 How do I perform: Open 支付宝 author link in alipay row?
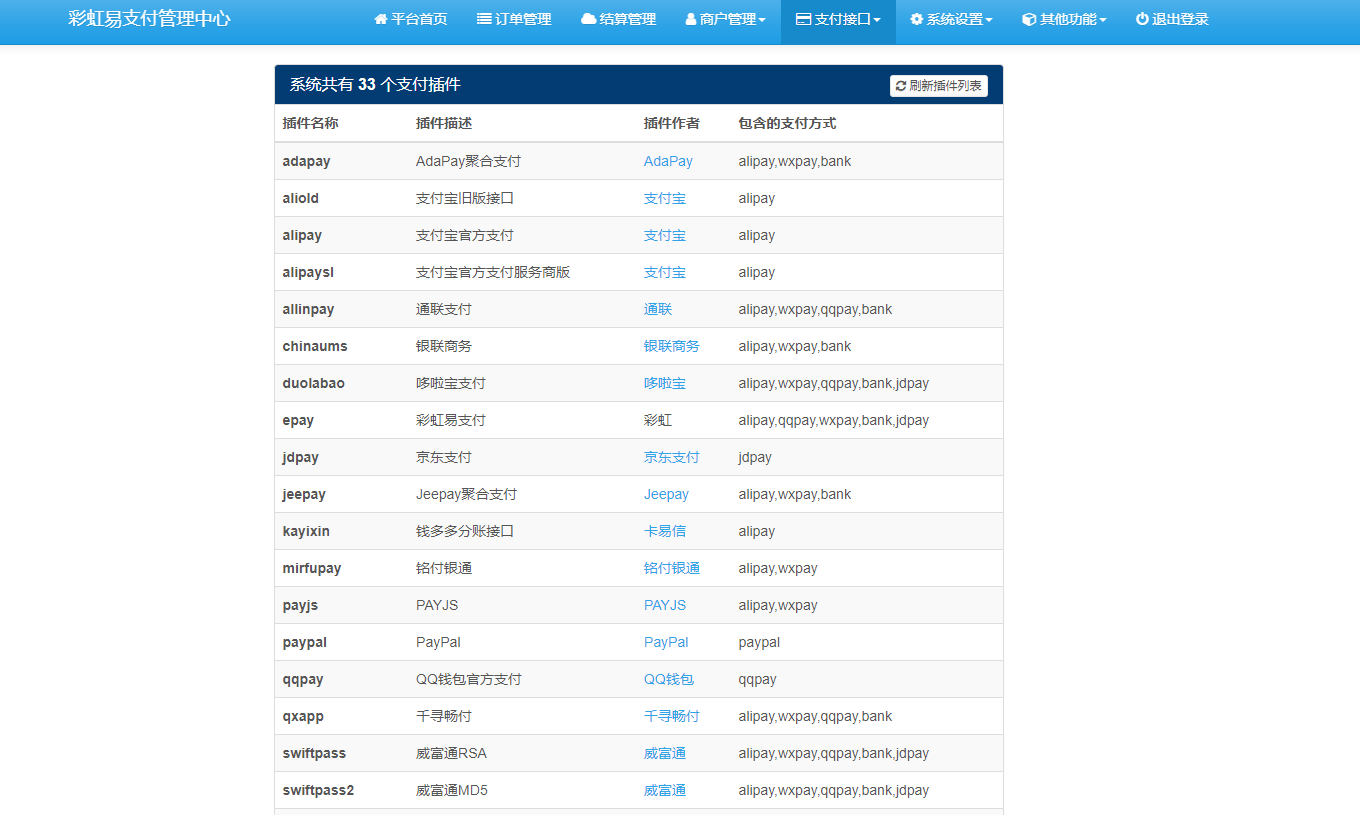(665, 235)
